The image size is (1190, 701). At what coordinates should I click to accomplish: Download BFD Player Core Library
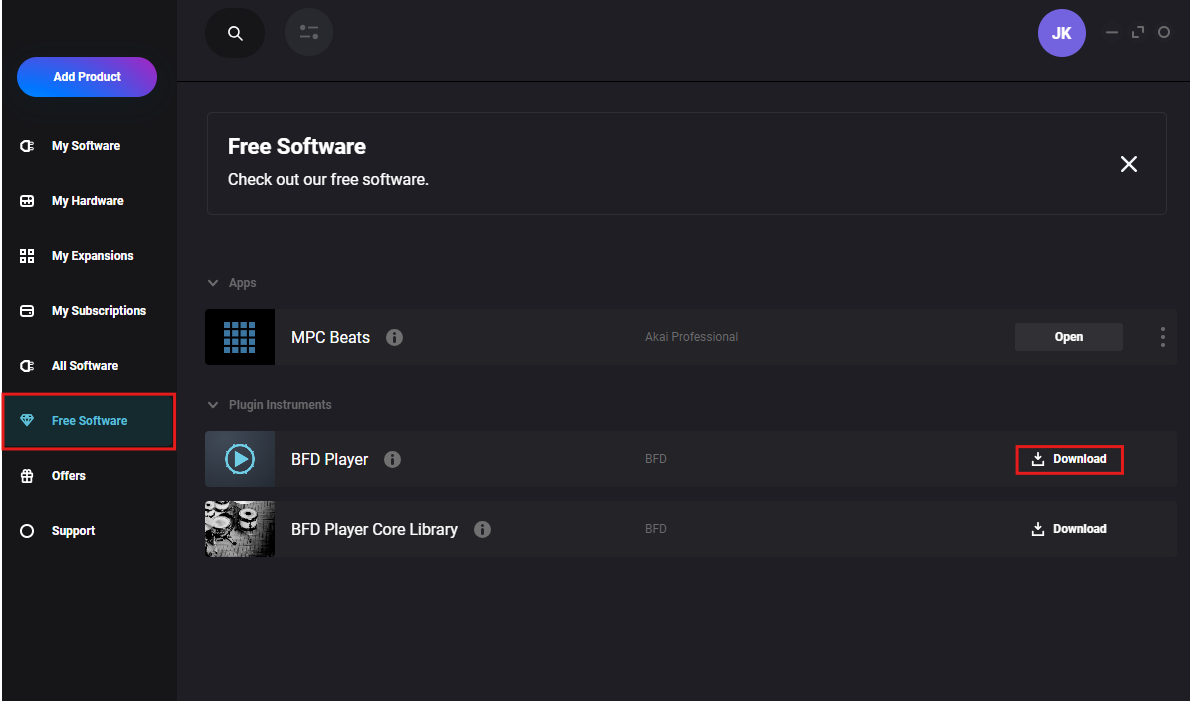(1069, 529)
